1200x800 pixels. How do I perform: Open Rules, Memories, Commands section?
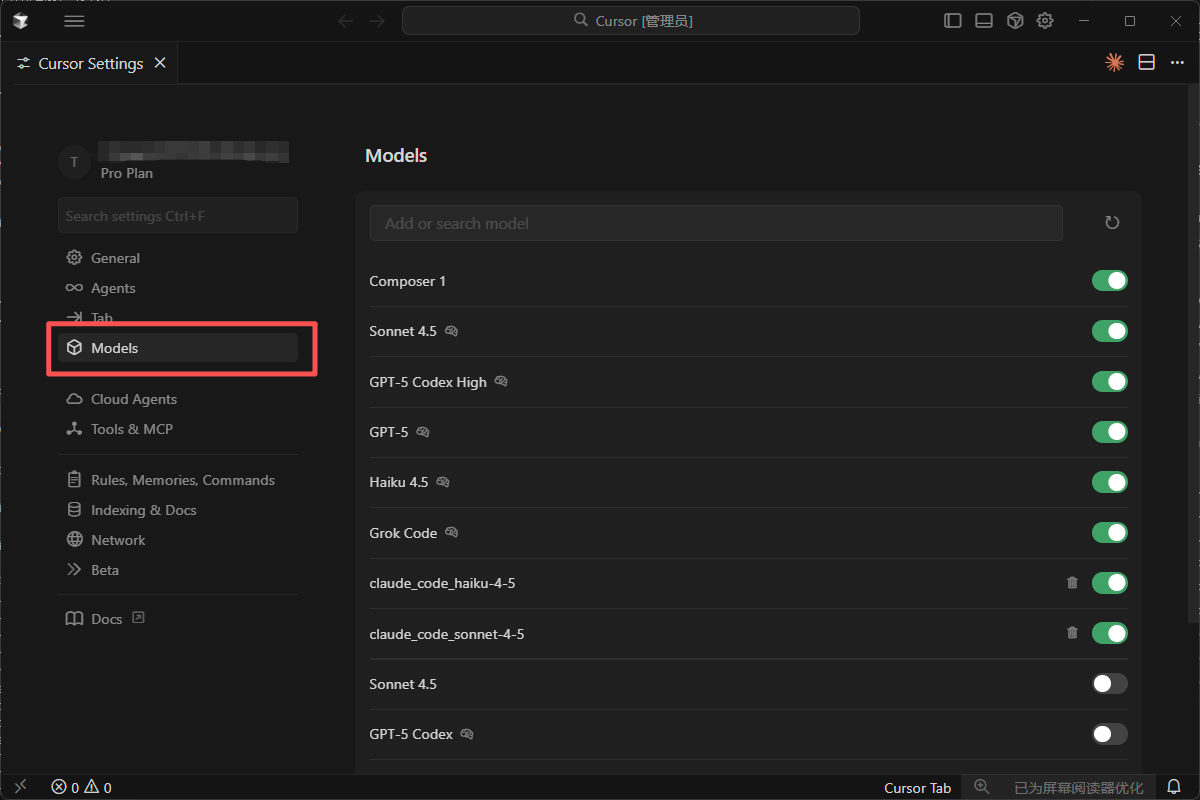tap(178, 480)
